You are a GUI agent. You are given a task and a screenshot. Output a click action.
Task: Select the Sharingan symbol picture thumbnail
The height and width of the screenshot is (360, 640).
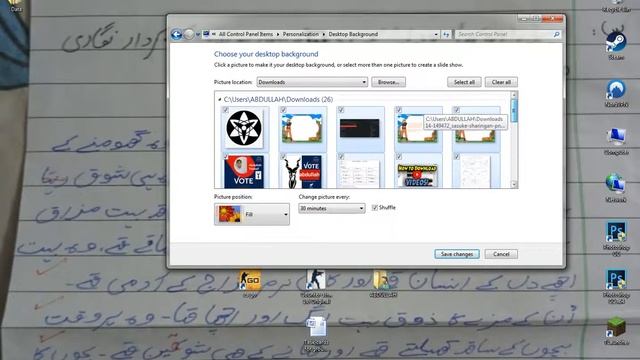pos(244,129)
